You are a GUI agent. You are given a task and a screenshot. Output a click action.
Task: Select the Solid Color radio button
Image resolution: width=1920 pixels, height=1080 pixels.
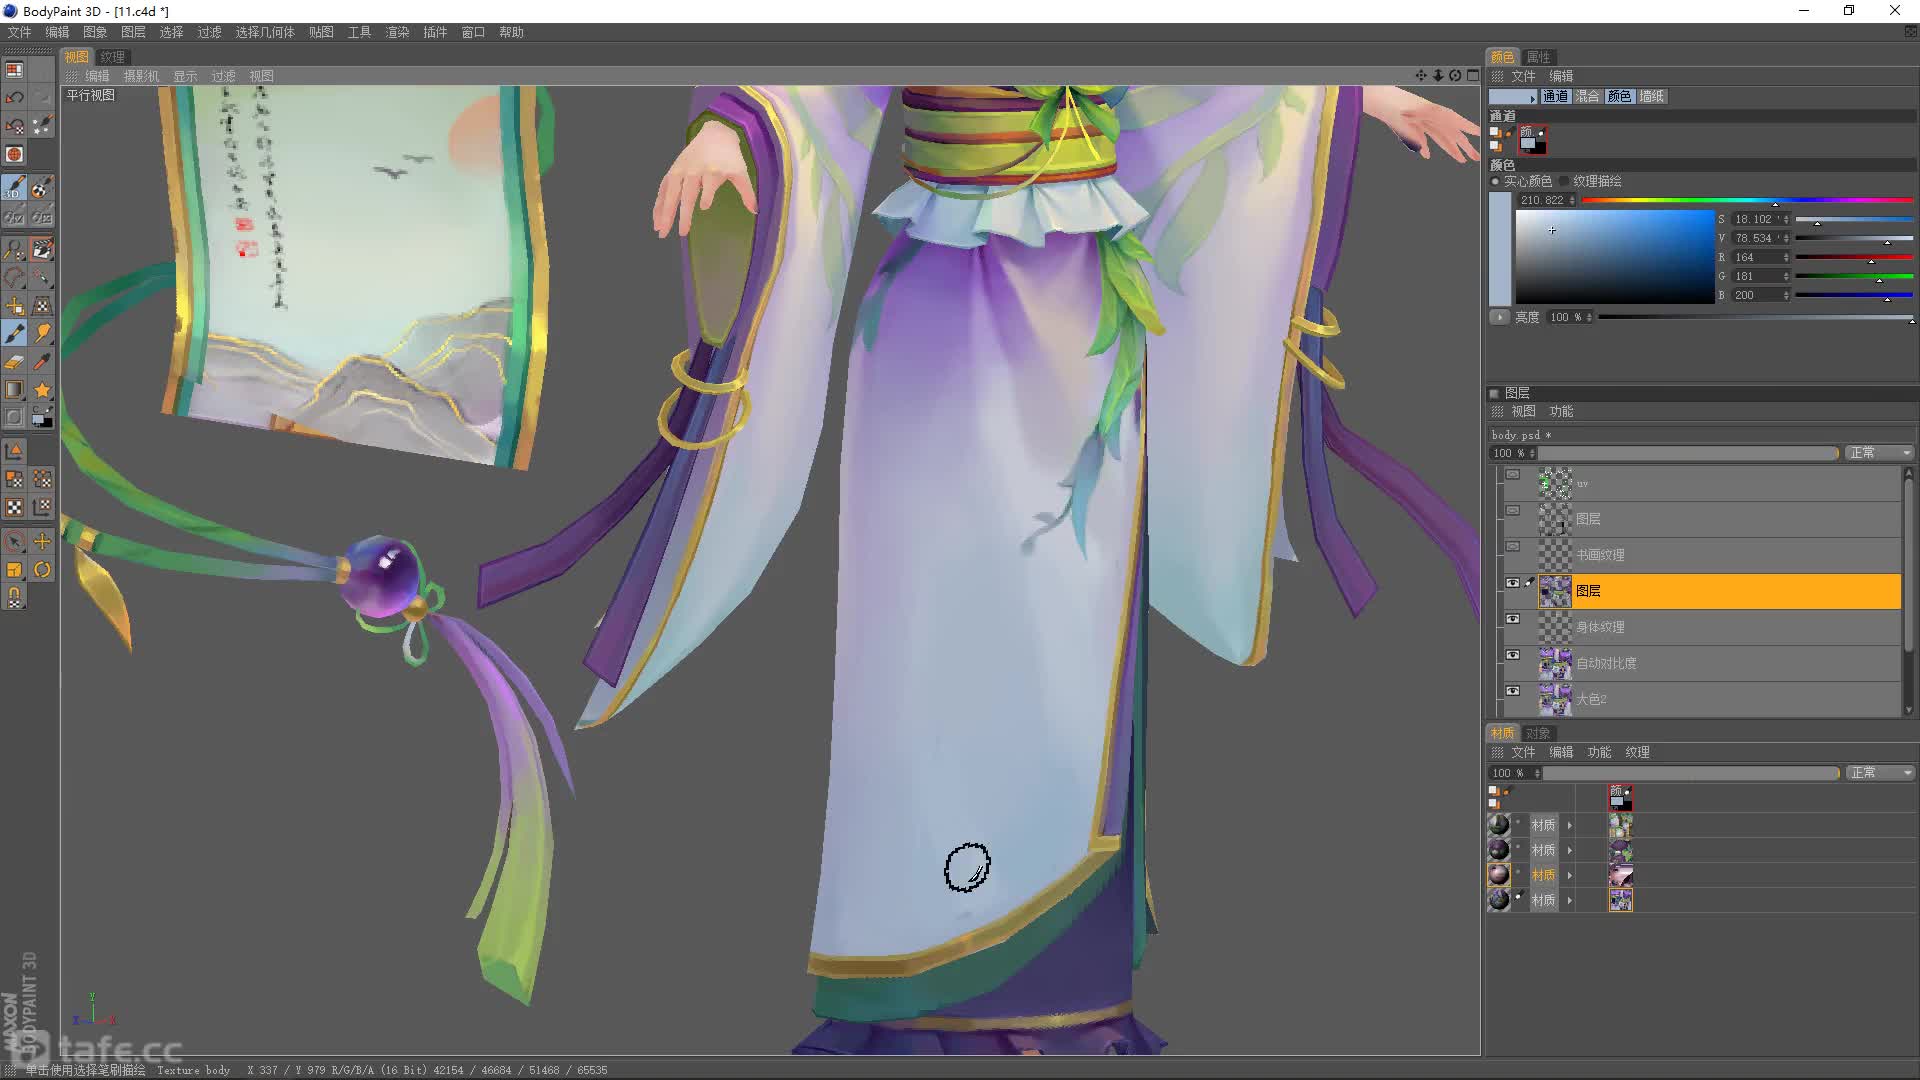pos(1496,182)
